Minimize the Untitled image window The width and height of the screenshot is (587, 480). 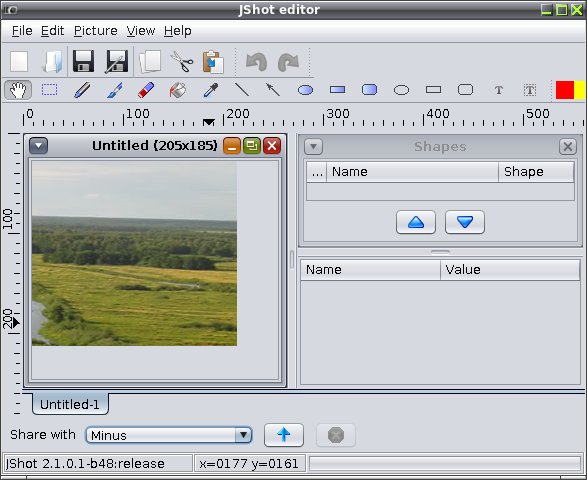coord(232,146)
